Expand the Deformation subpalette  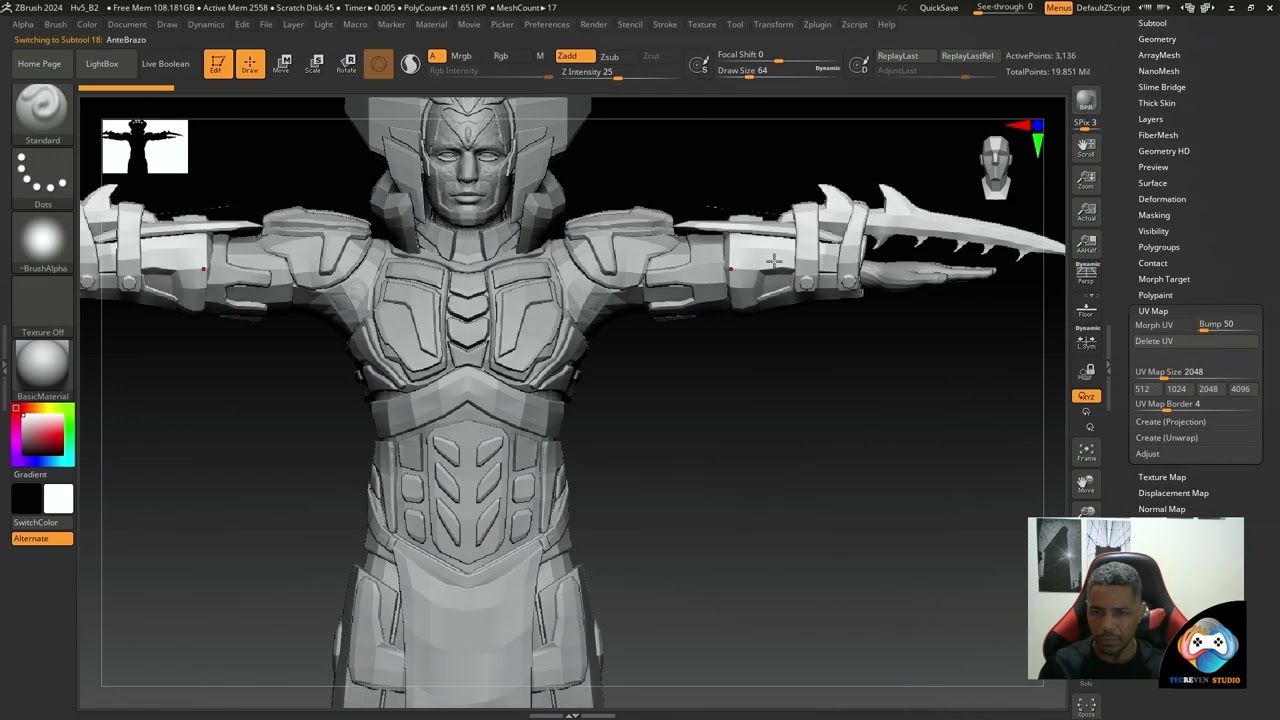1162,199
